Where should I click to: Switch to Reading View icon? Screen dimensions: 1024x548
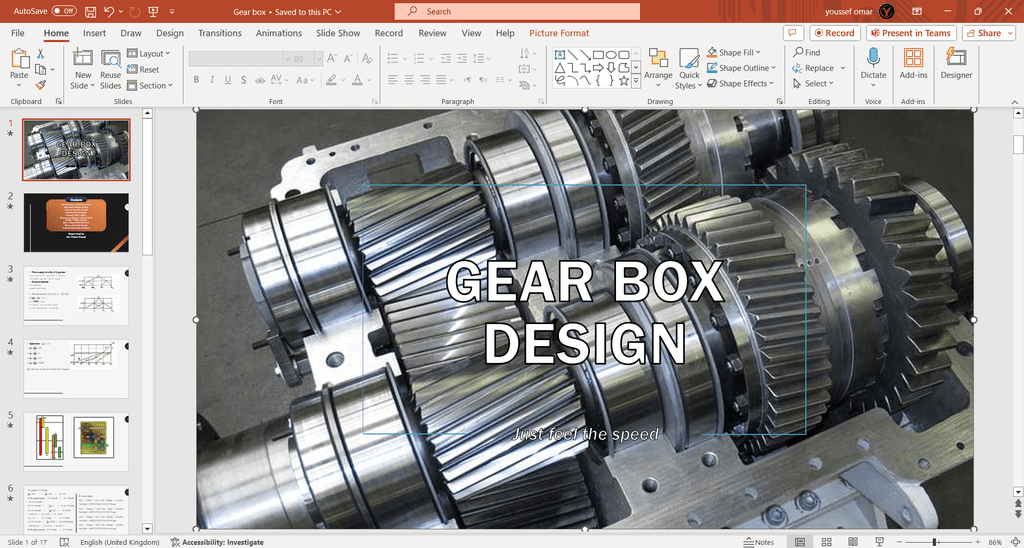pyautogui.click(x=853, y=542)
